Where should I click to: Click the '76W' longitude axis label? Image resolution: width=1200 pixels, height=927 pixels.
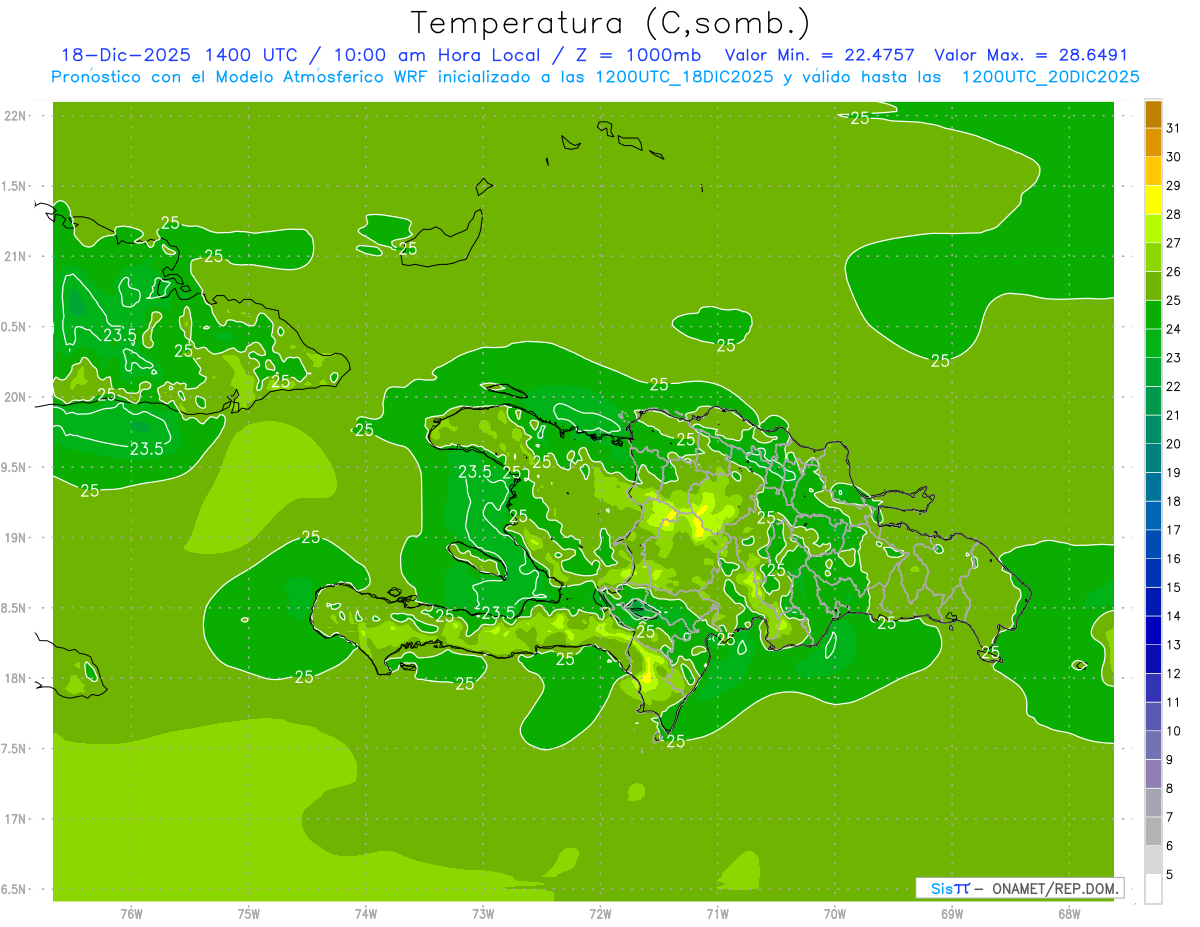(131, 914)
